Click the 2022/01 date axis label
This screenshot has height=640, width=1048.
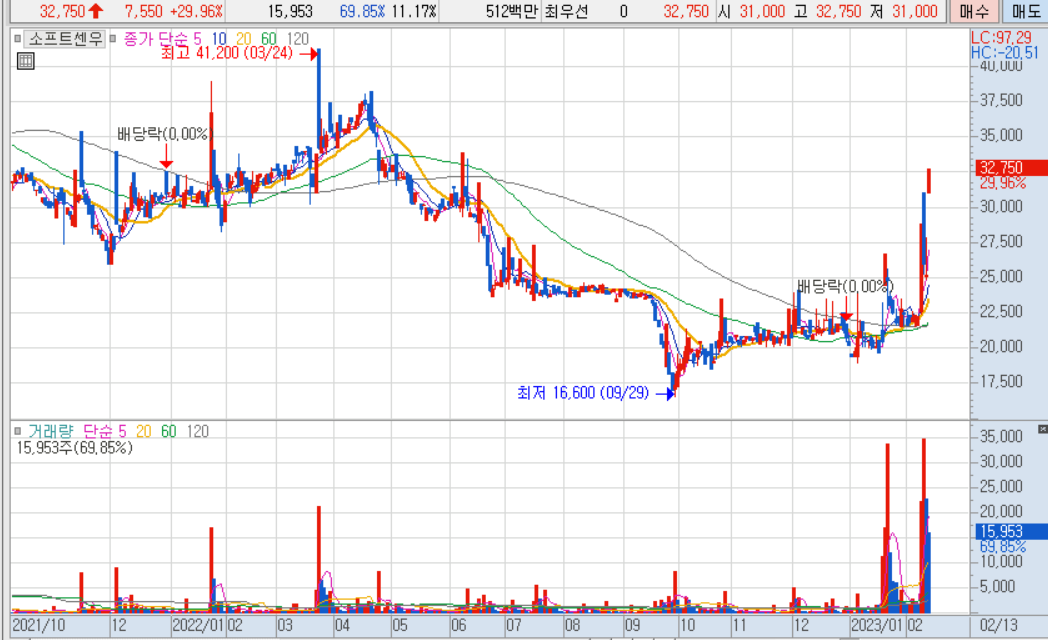click(x=199, y=626)
